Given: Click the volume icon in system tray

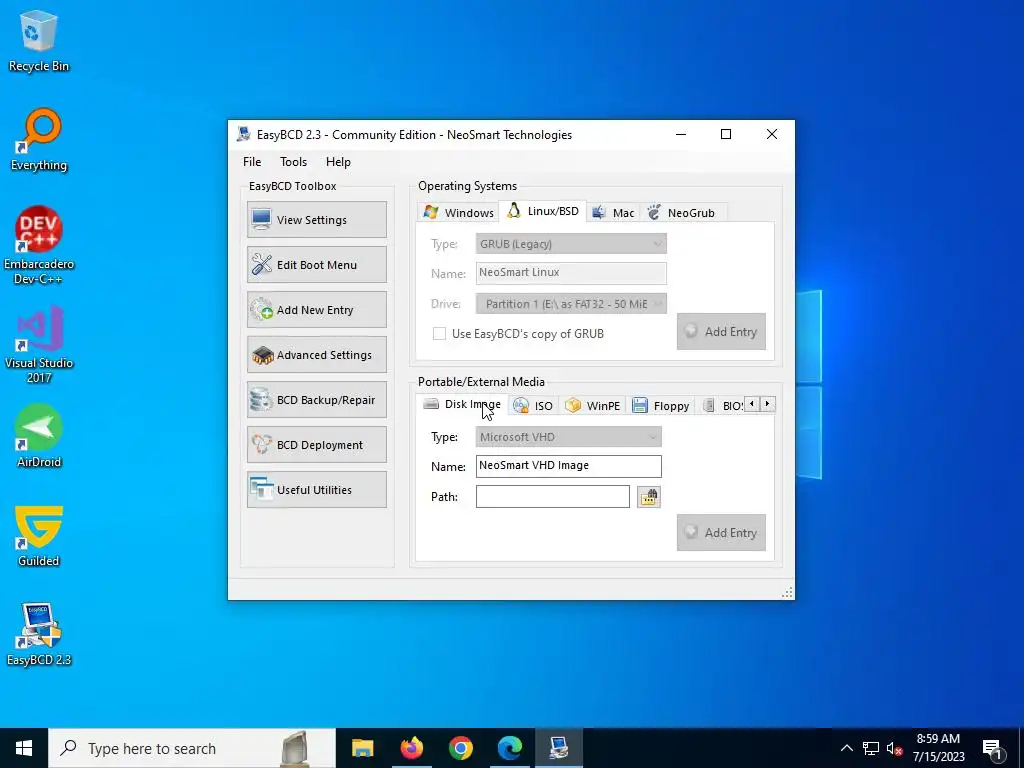Looking at the screenshot, I should tap(894, 748).
